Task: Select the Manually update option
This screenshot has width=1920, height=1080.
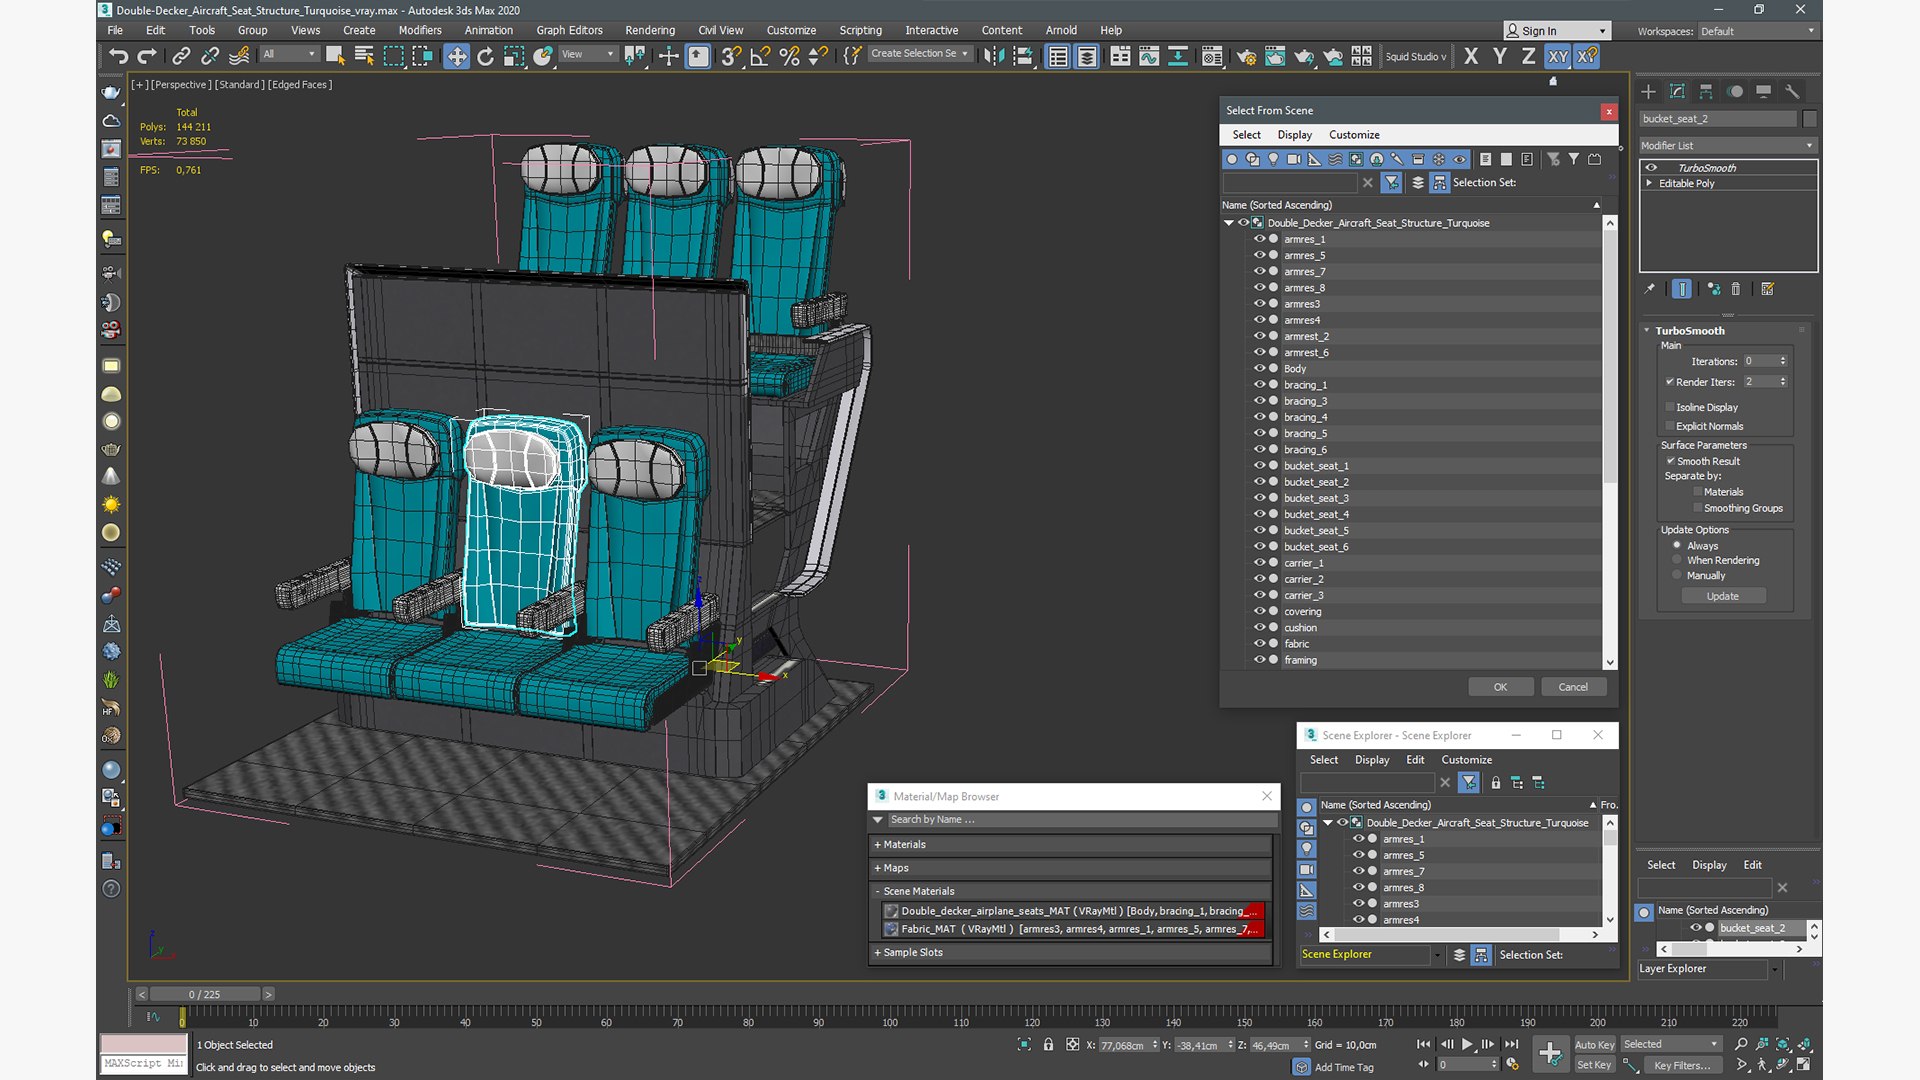Action: click(1677, 575)
